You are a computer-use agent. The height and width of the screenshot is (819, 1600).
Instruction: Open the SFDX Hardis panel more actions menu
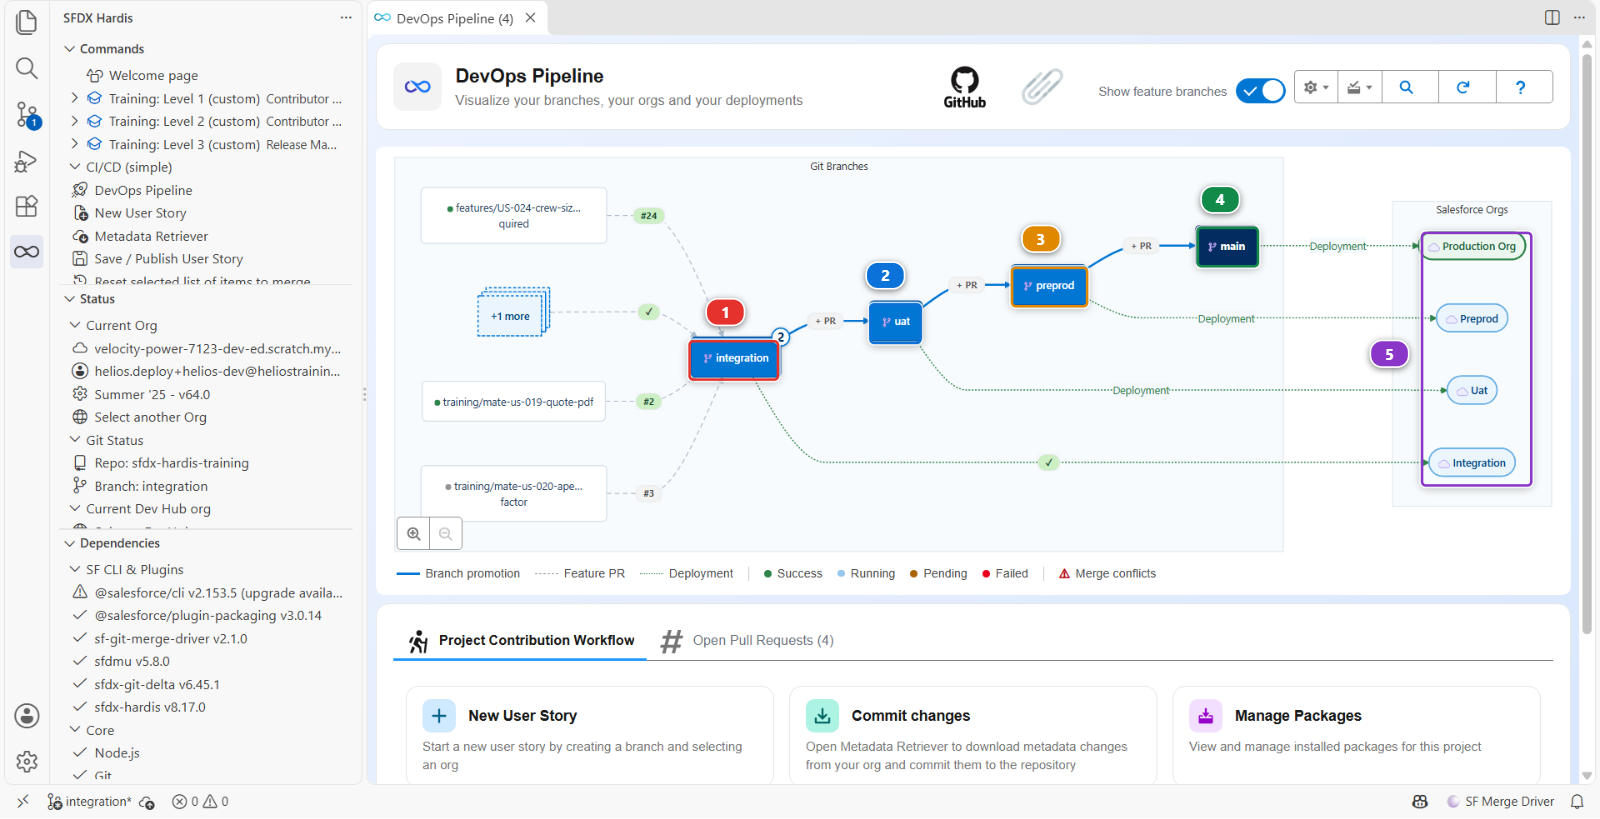pyautogui.click(x=346, y=18)
